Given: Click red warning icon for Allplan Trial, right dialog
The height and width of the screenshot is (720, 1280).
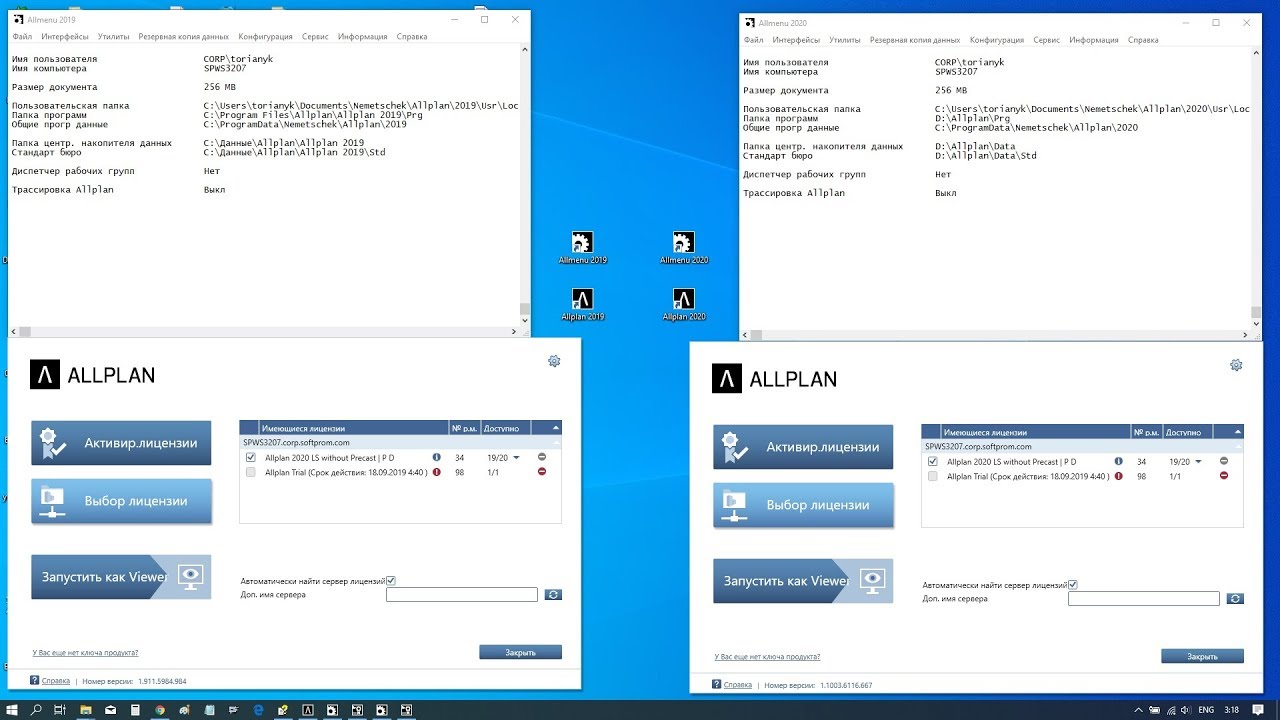Looking at the screenshot, I should click(x=1118, y=476).
